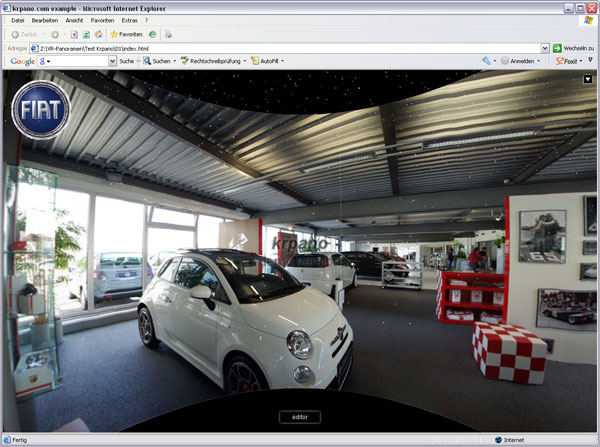Screen dimensions: 600x447
Task: Toggle the panorama top-right arrow menu
Action: pyautogui.click(x=588, y=79)
